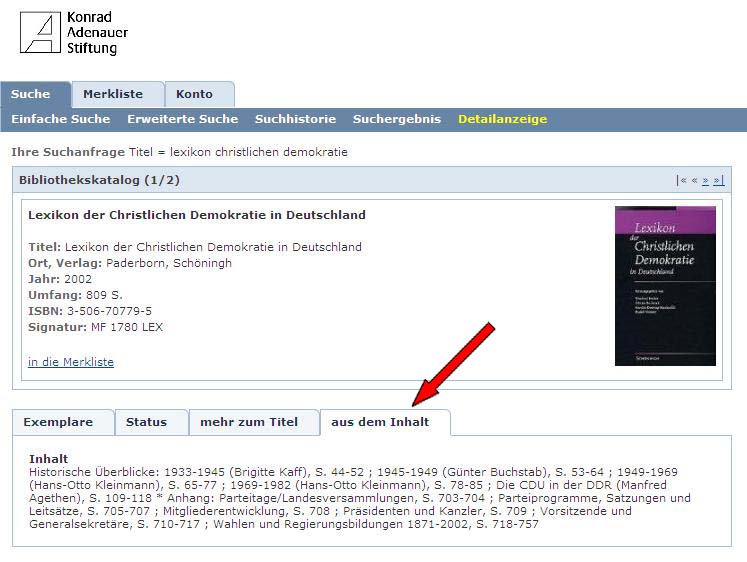Open the Konto tab
Image resolution: width=747 pixels, height=562 pixels.
pos(195,94)
